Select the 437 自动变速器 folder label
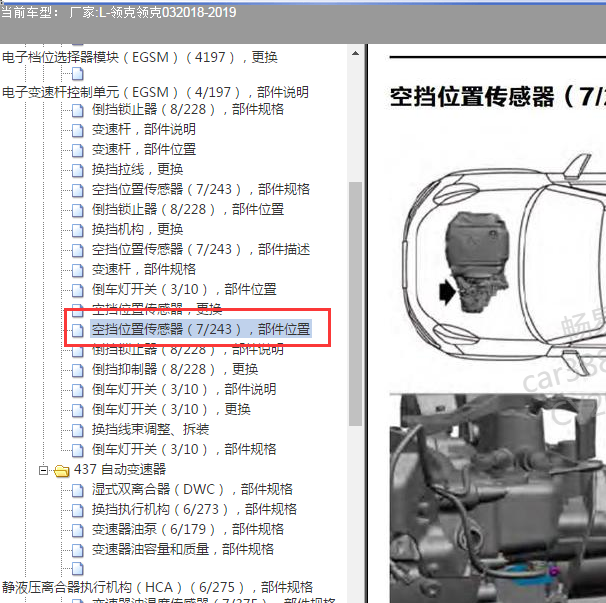This screenshot has width=606, height=603. [120, 470]
